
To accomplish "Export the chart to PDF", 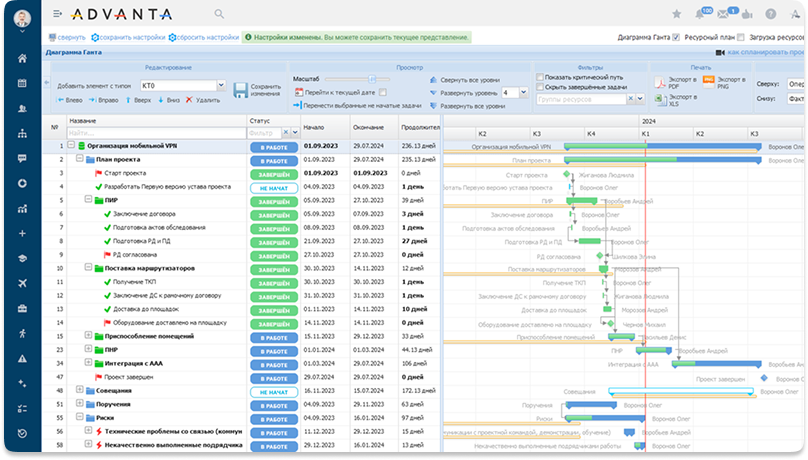I will coord(660,84).
